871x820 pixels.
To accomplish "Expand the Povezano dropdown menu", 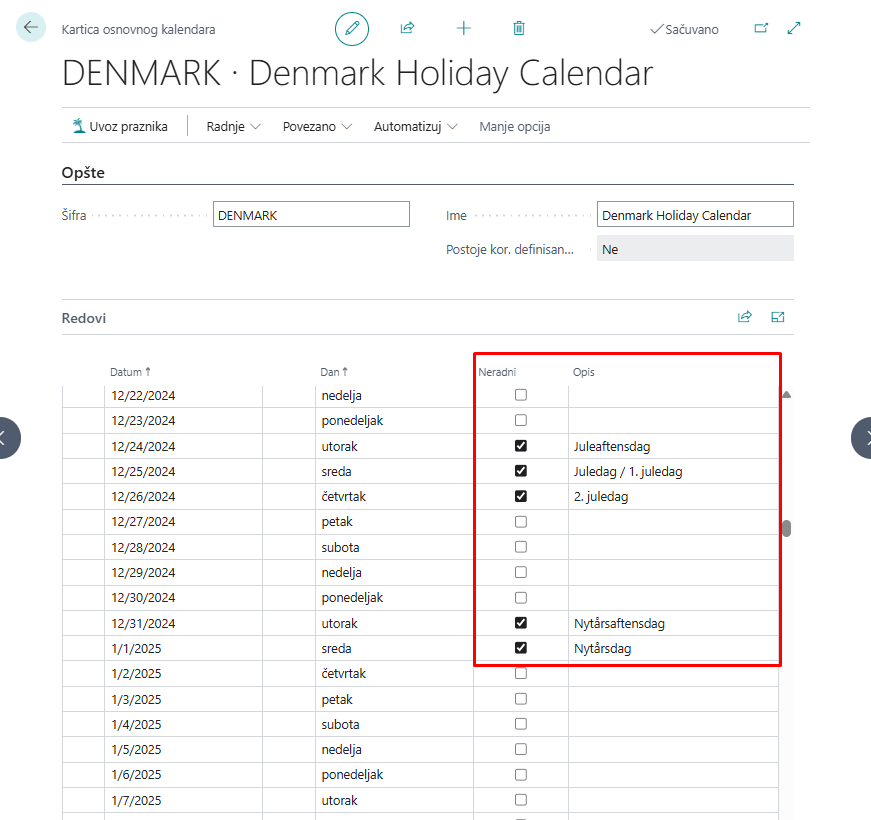I will pos(317,127).
